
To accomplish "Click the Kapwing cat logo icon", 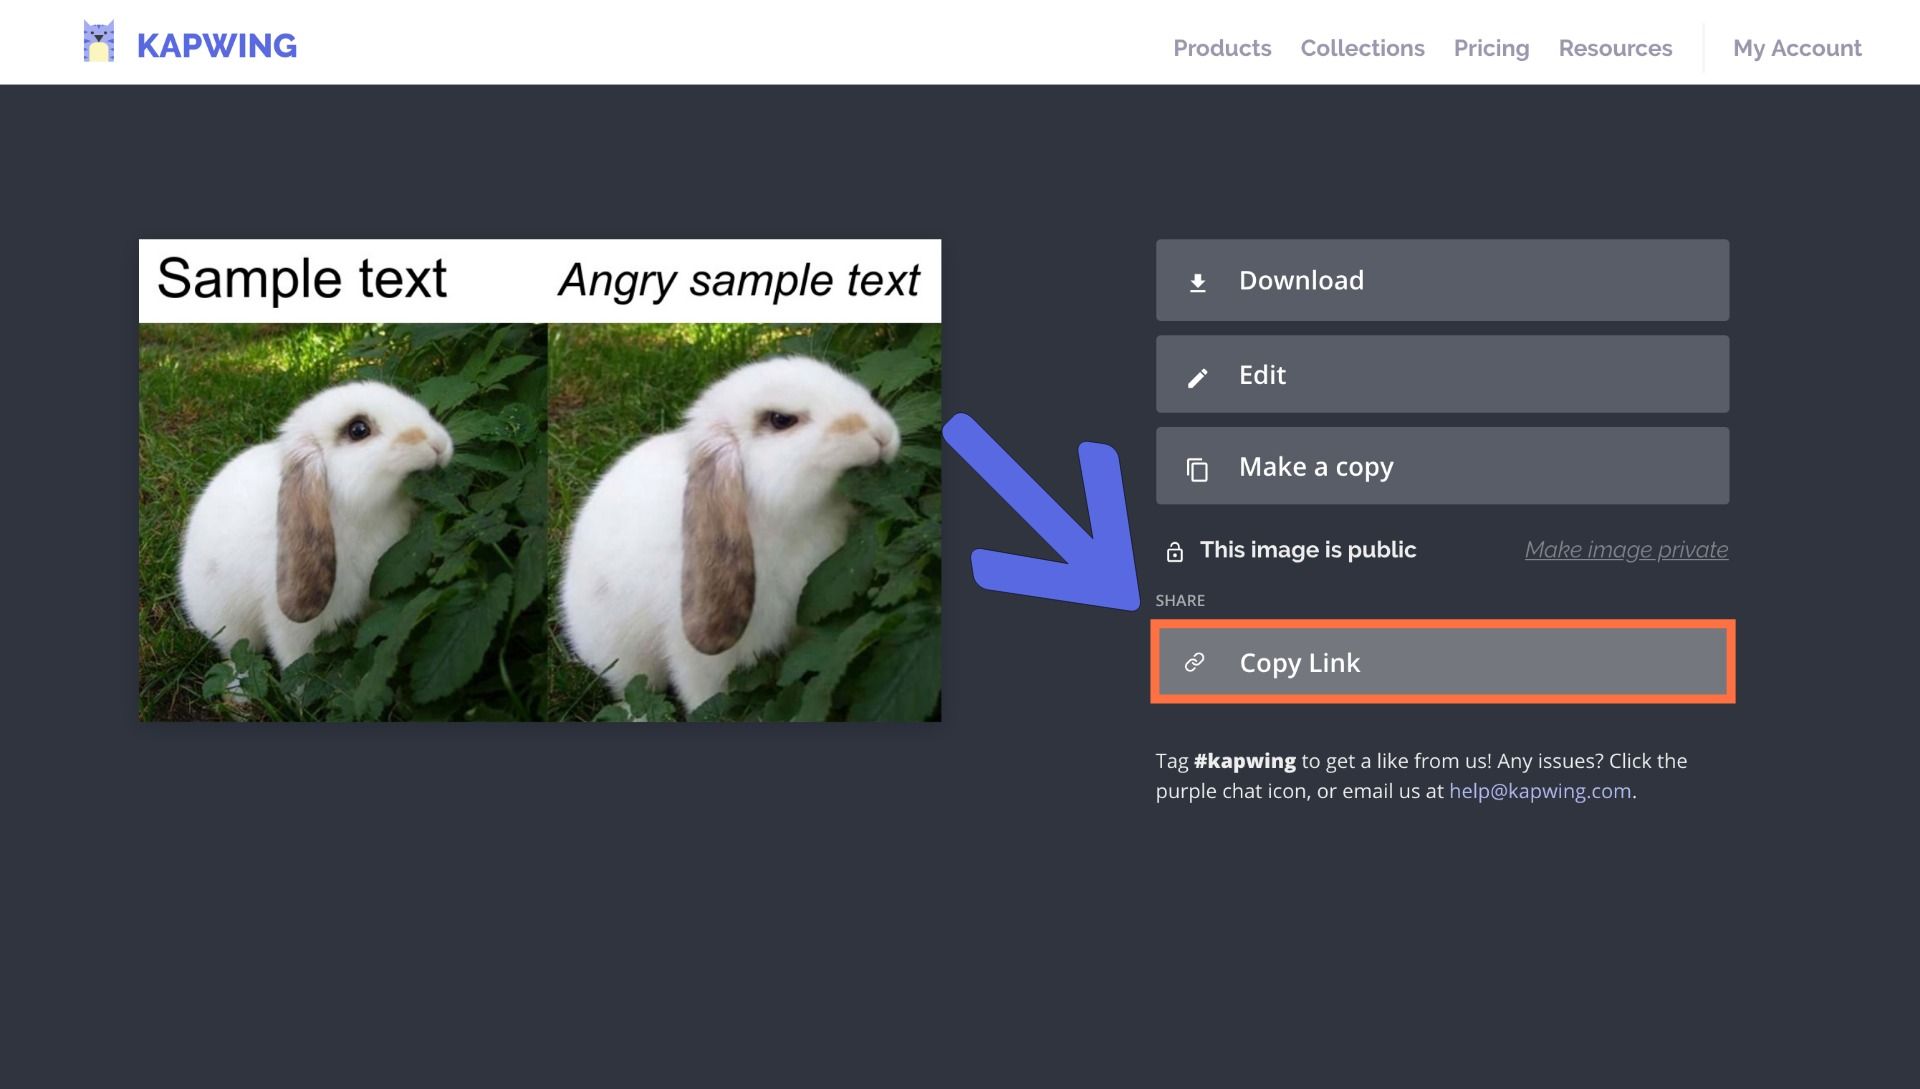I will pyautogui.click(x=98, y=43).
